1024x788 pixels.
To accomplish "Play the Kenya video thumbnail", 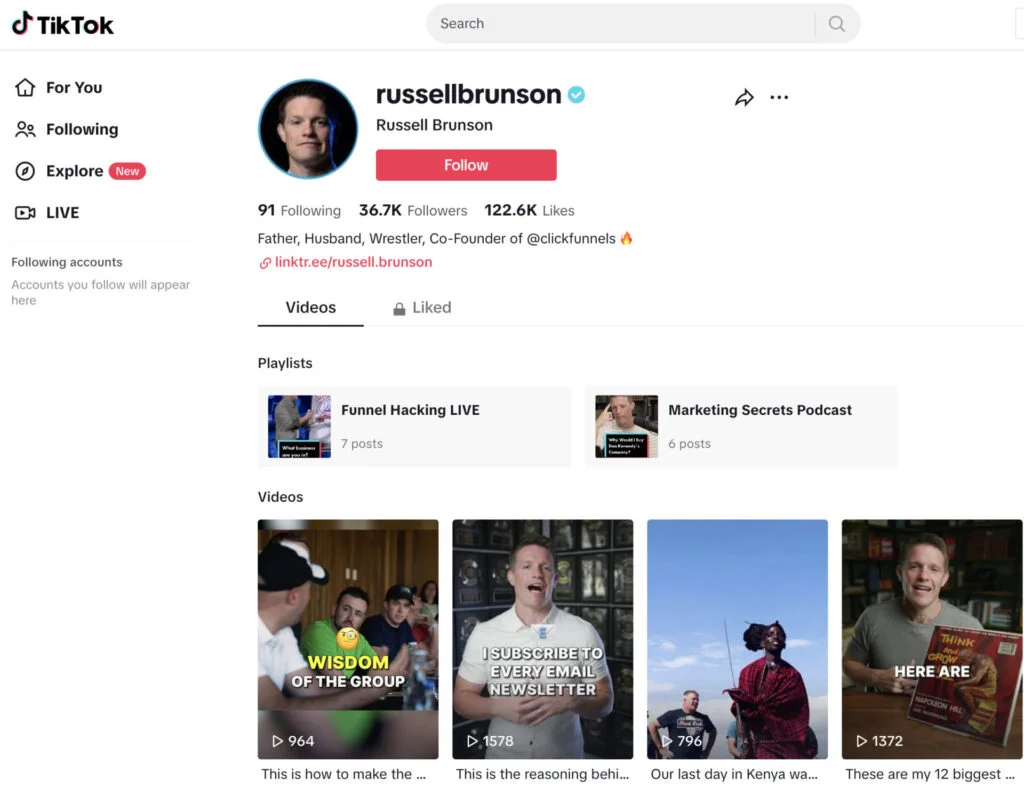I will [737, 639].
